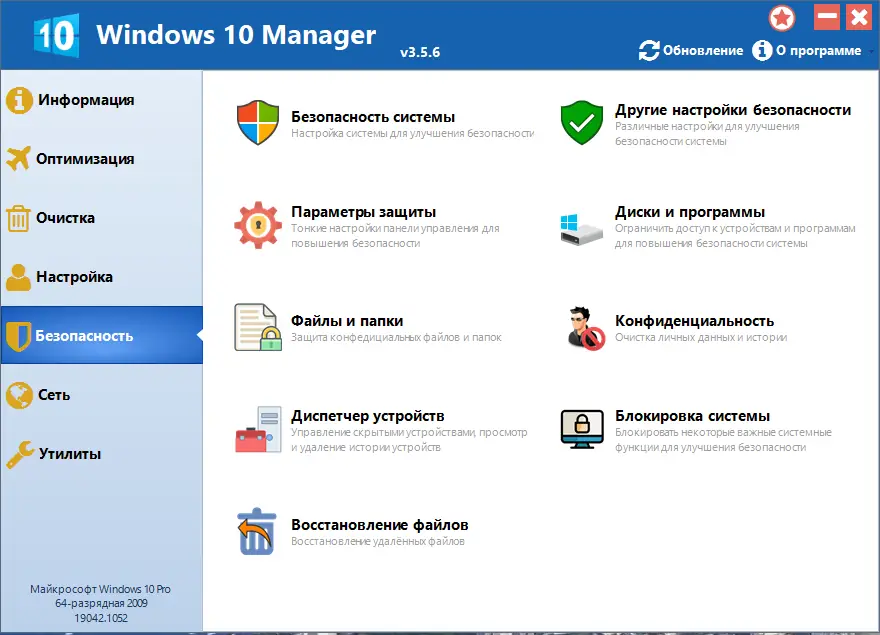Click the locked document Файлы и папки icon
This screenshot has height=635, width=880.
[x=258, y=327]
